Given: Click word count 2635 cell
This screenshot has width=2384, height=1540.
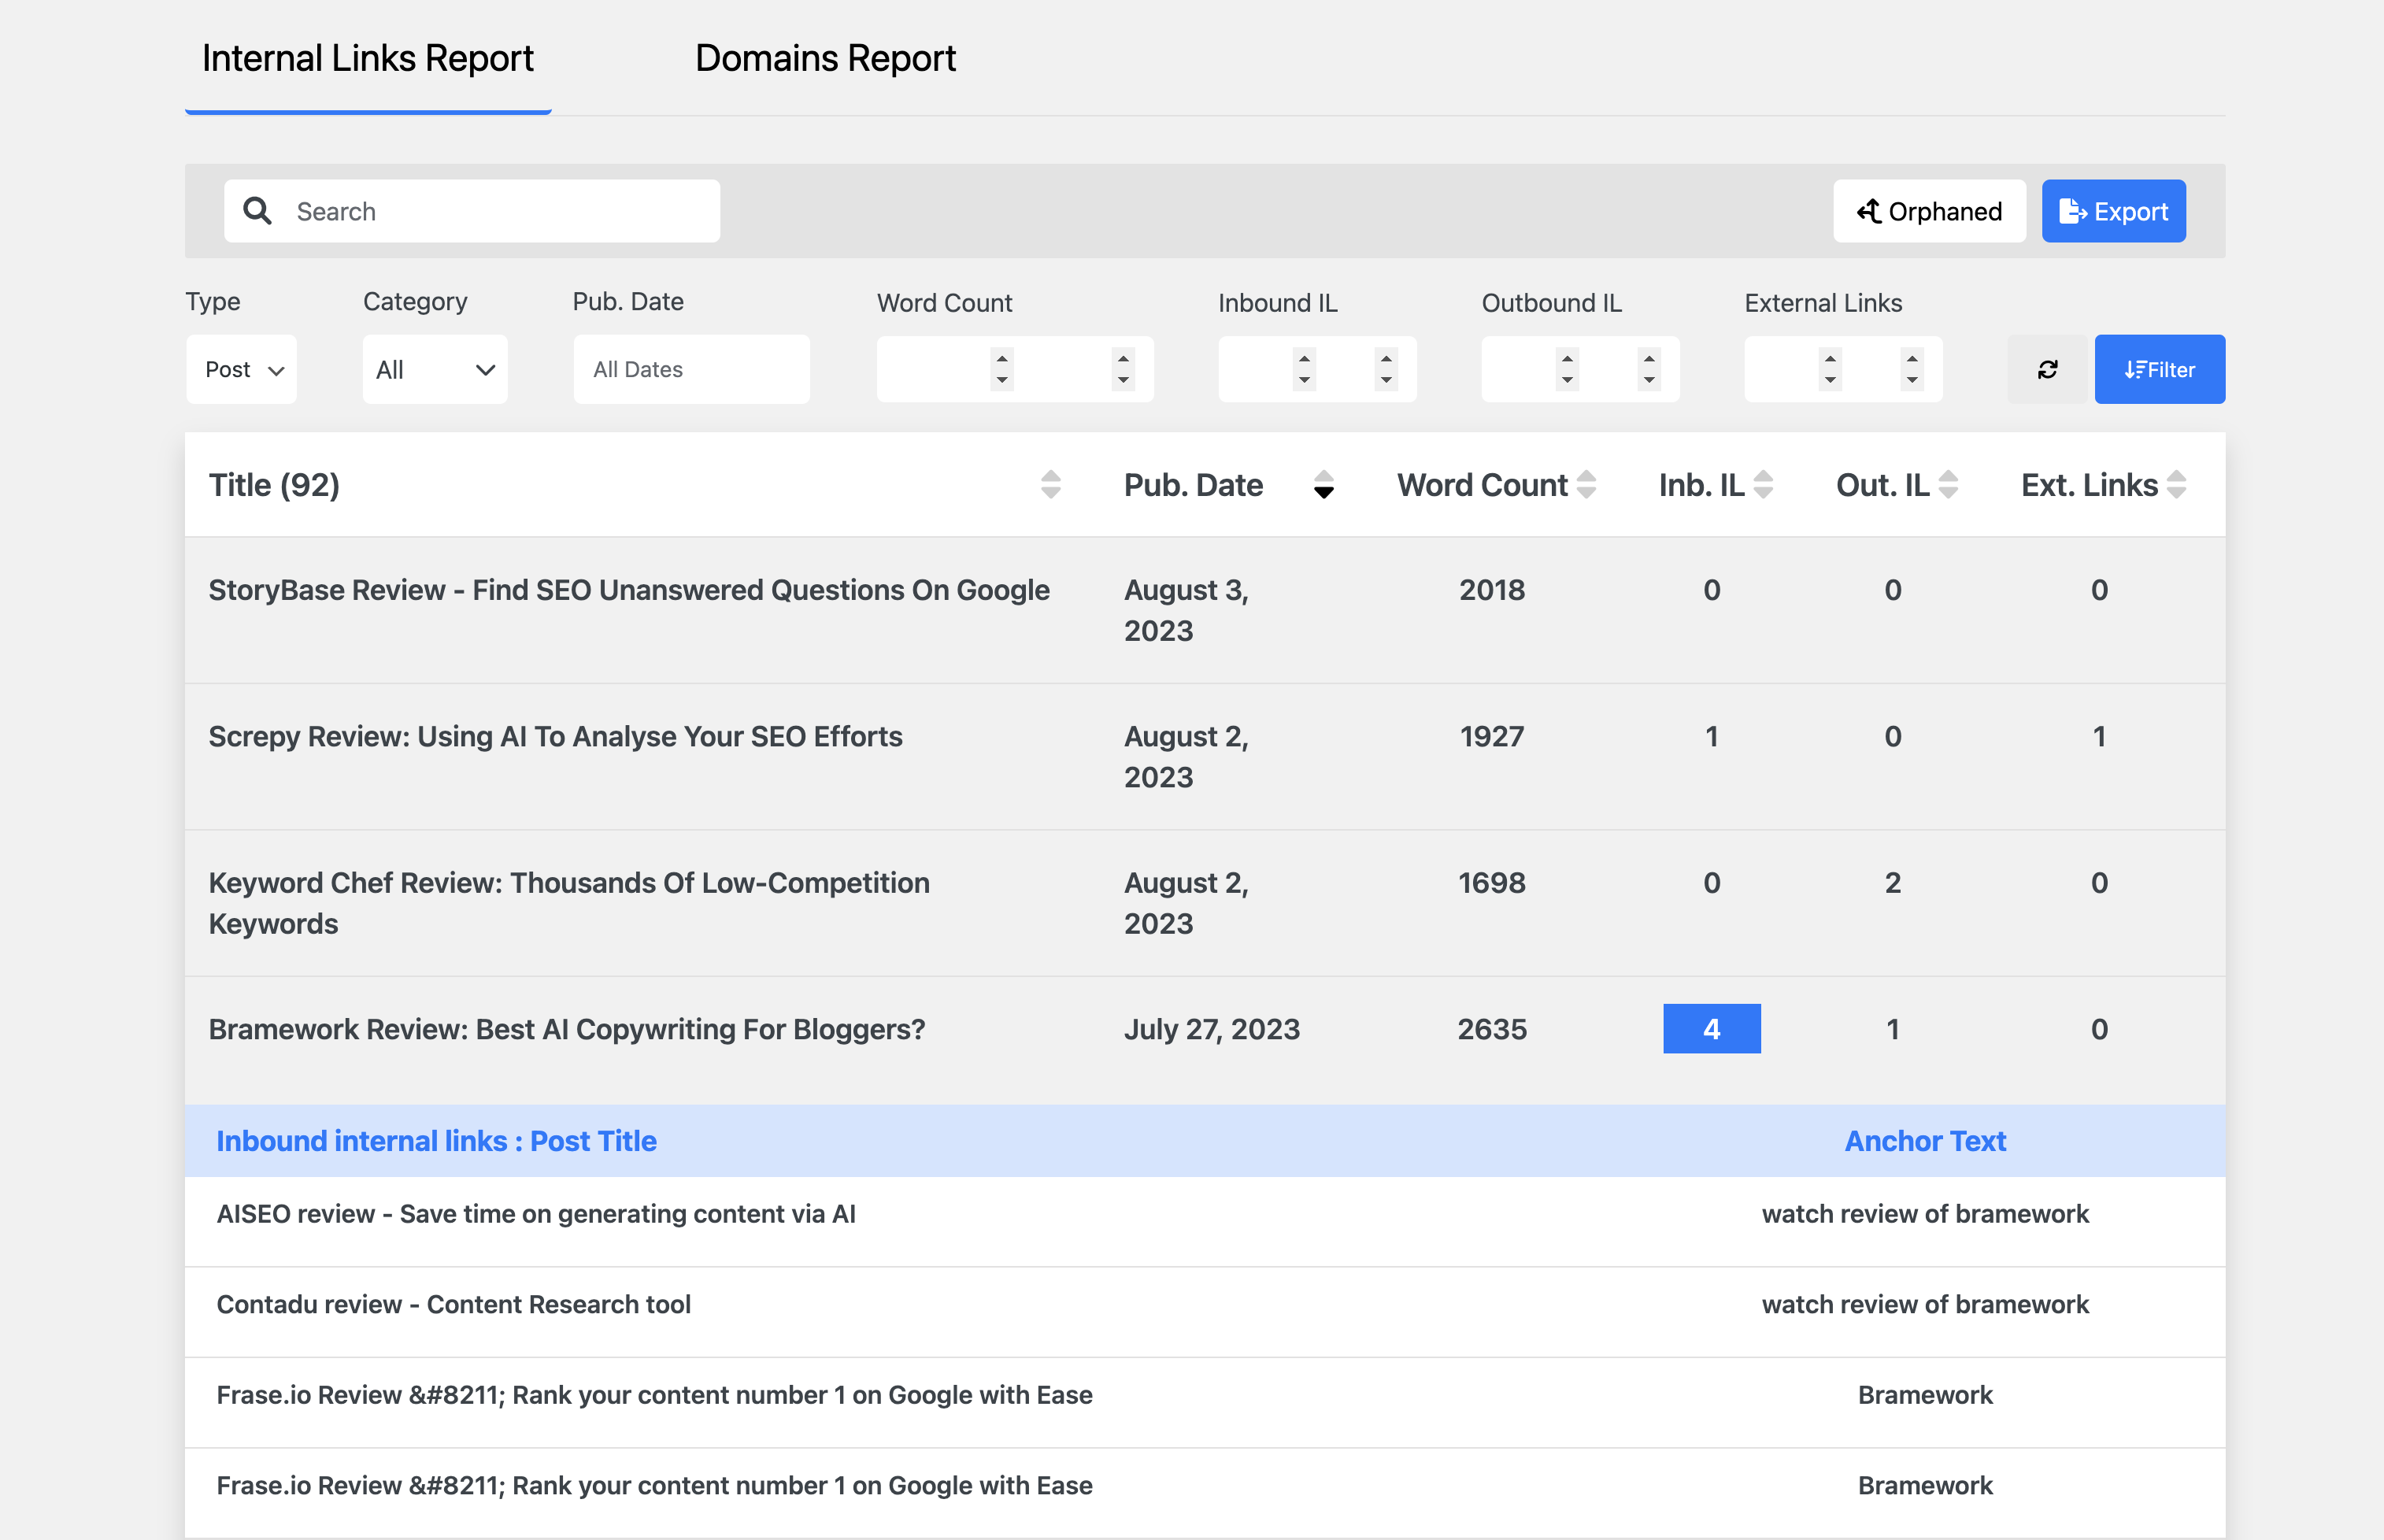Looking at the screenshot, I should coord(1492,1029).
